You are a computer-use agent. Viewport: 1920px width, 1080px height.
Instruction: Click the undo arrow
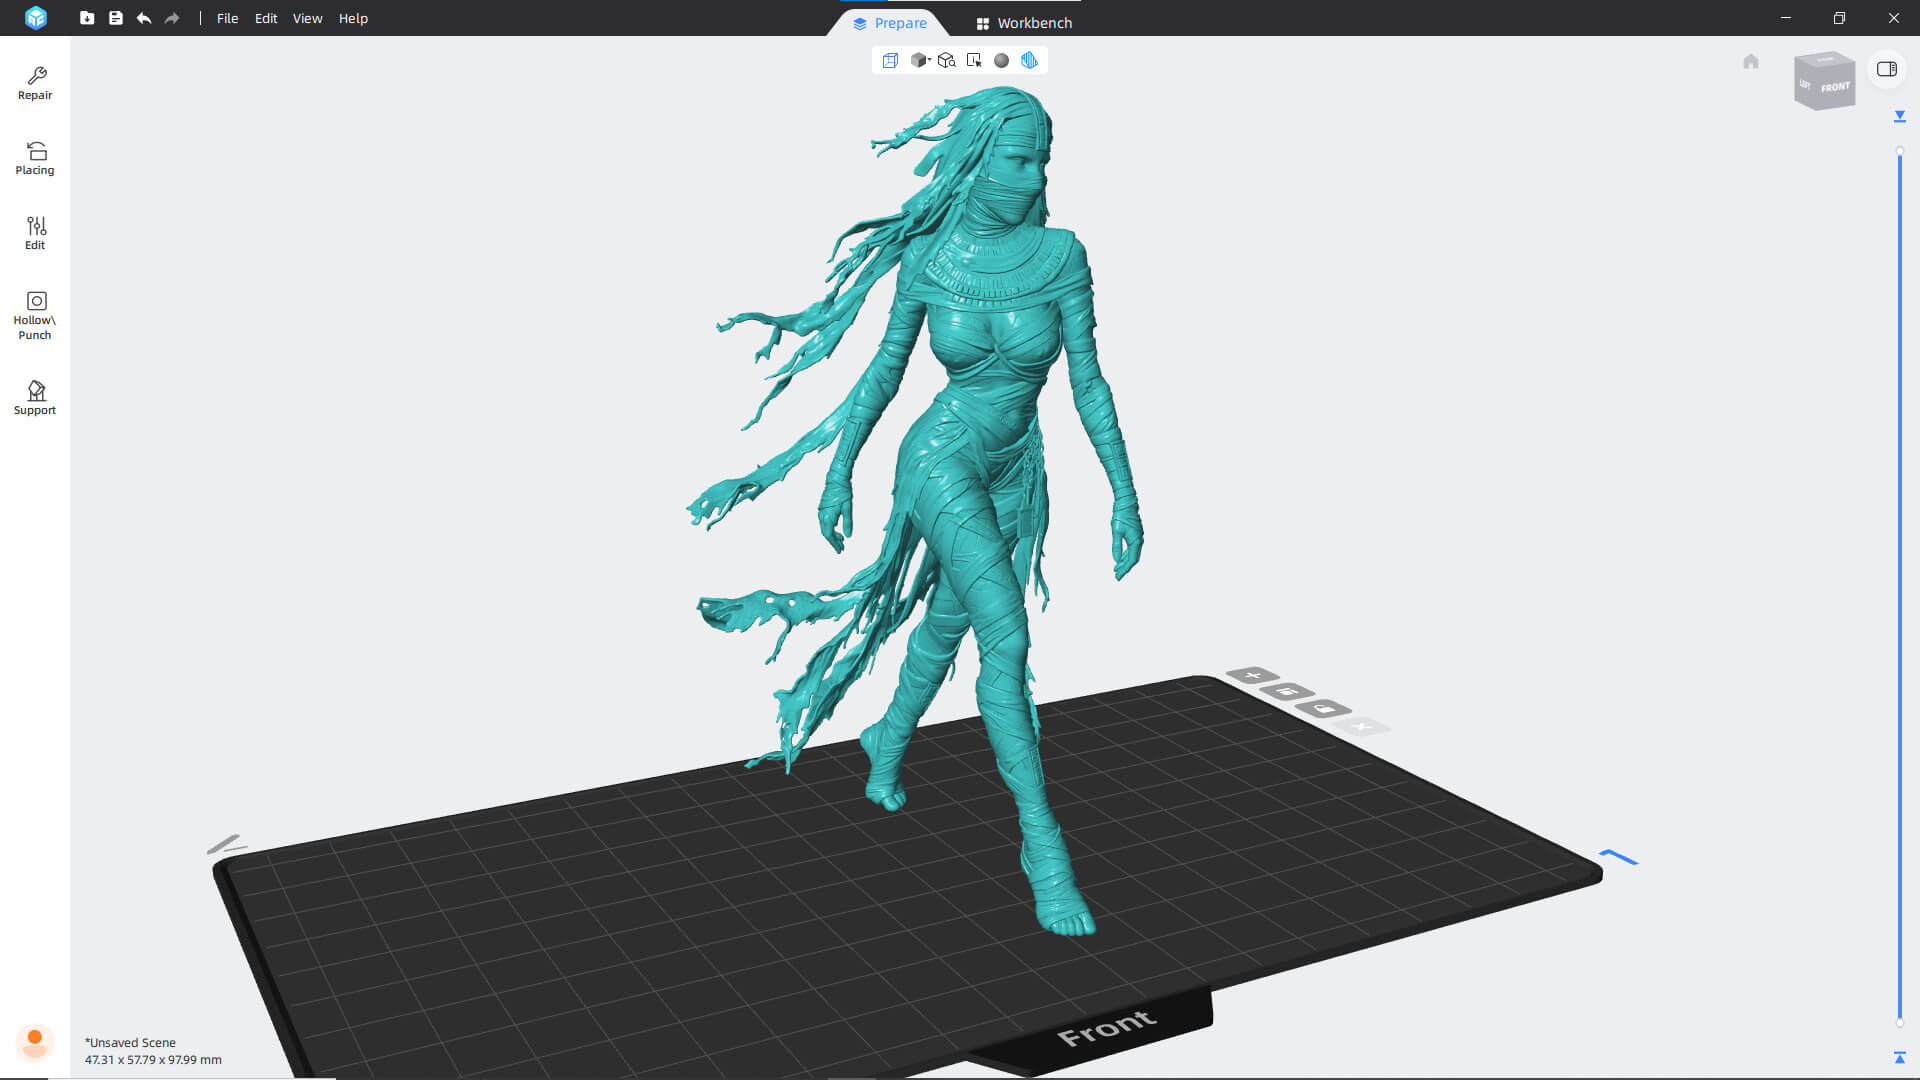click(144, 18)
